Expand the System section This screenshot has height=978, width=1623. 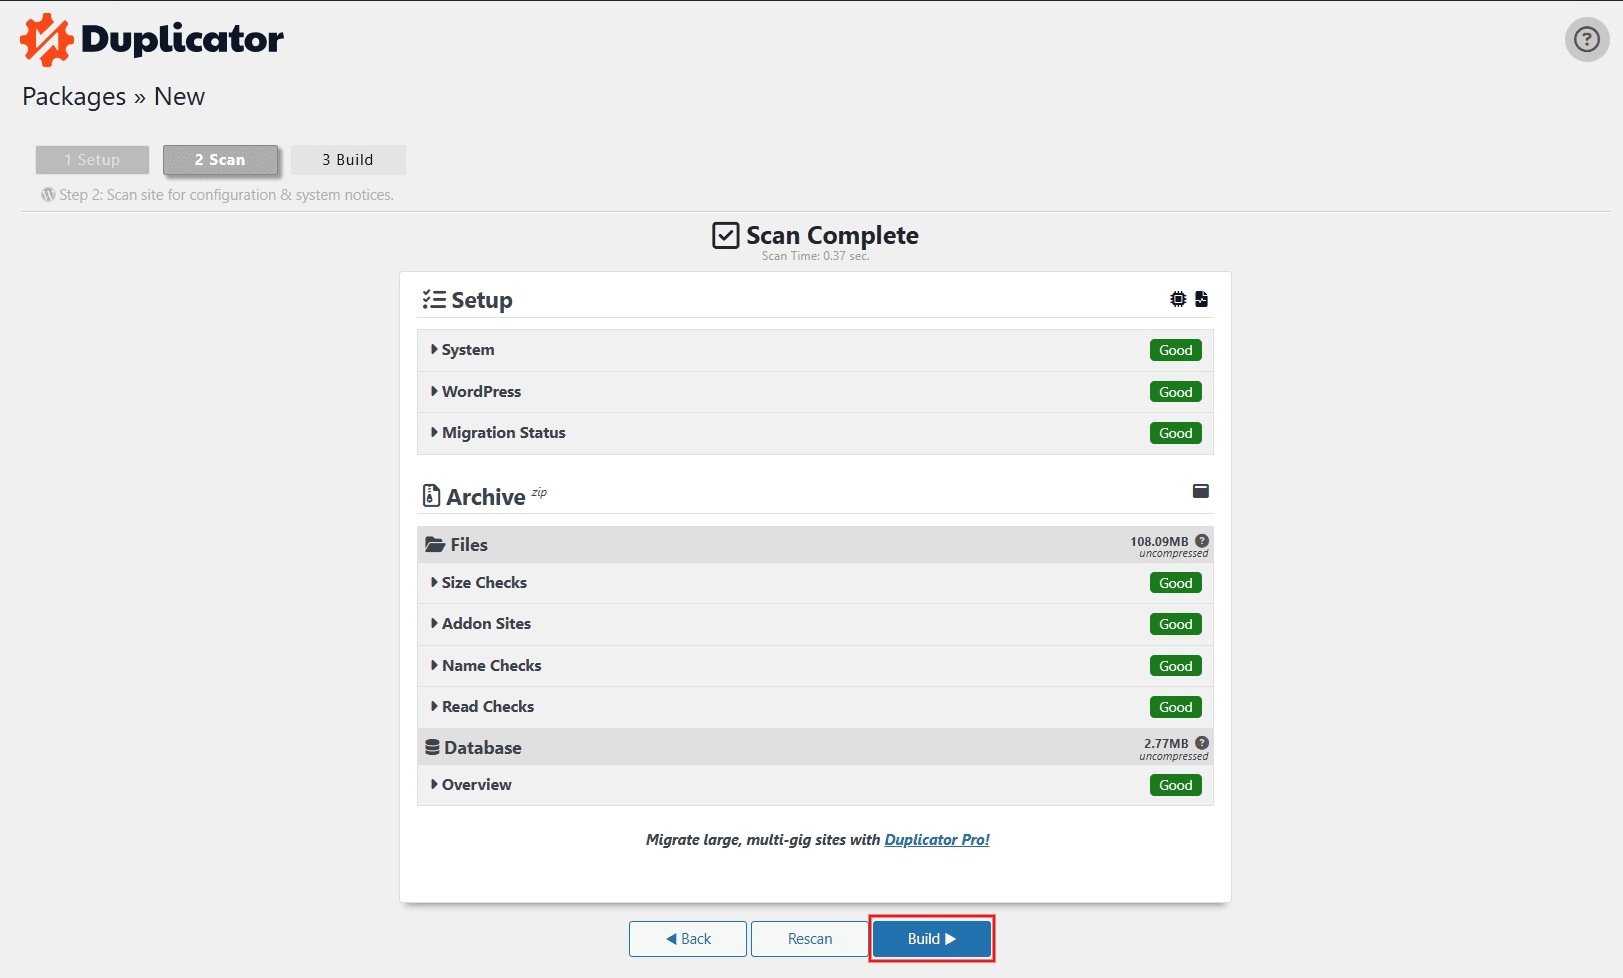tap(467, 350)
